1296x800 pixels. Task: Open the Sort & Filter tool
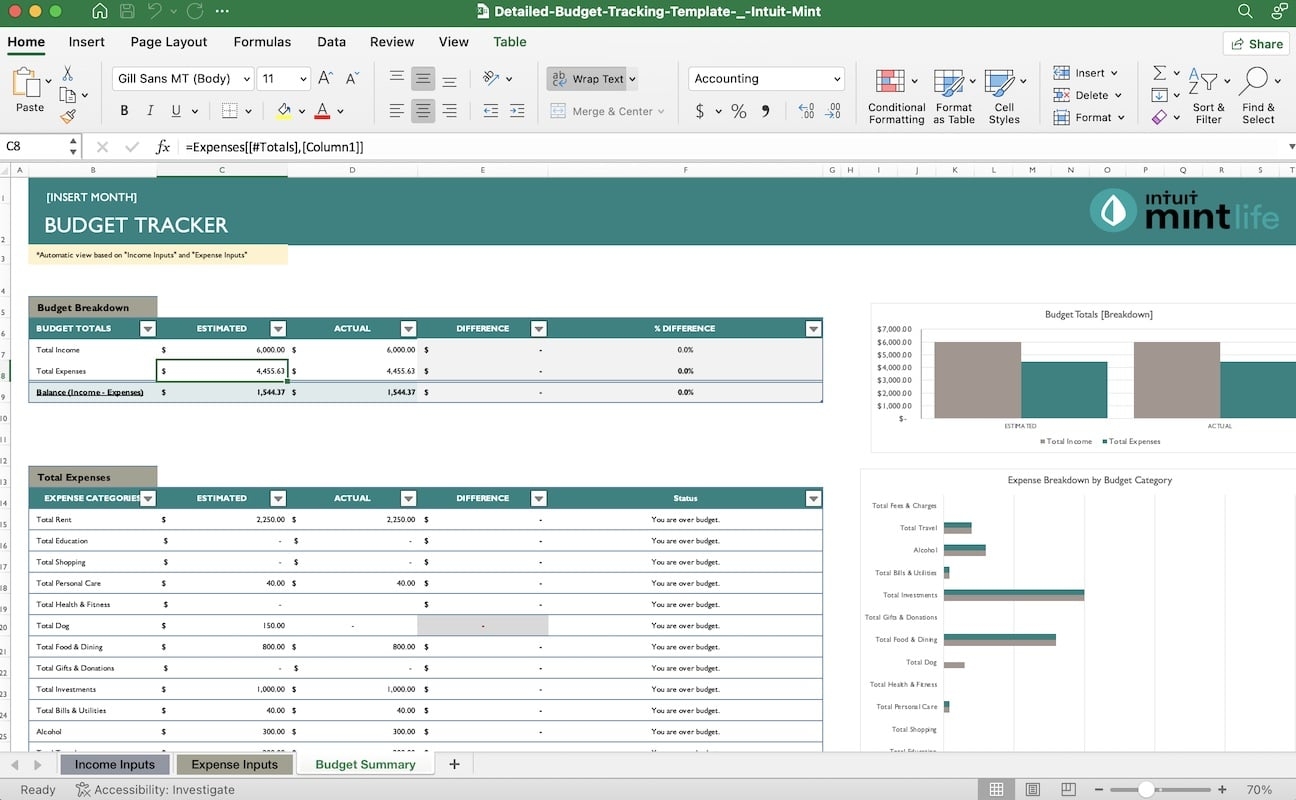pos(1208,96)
